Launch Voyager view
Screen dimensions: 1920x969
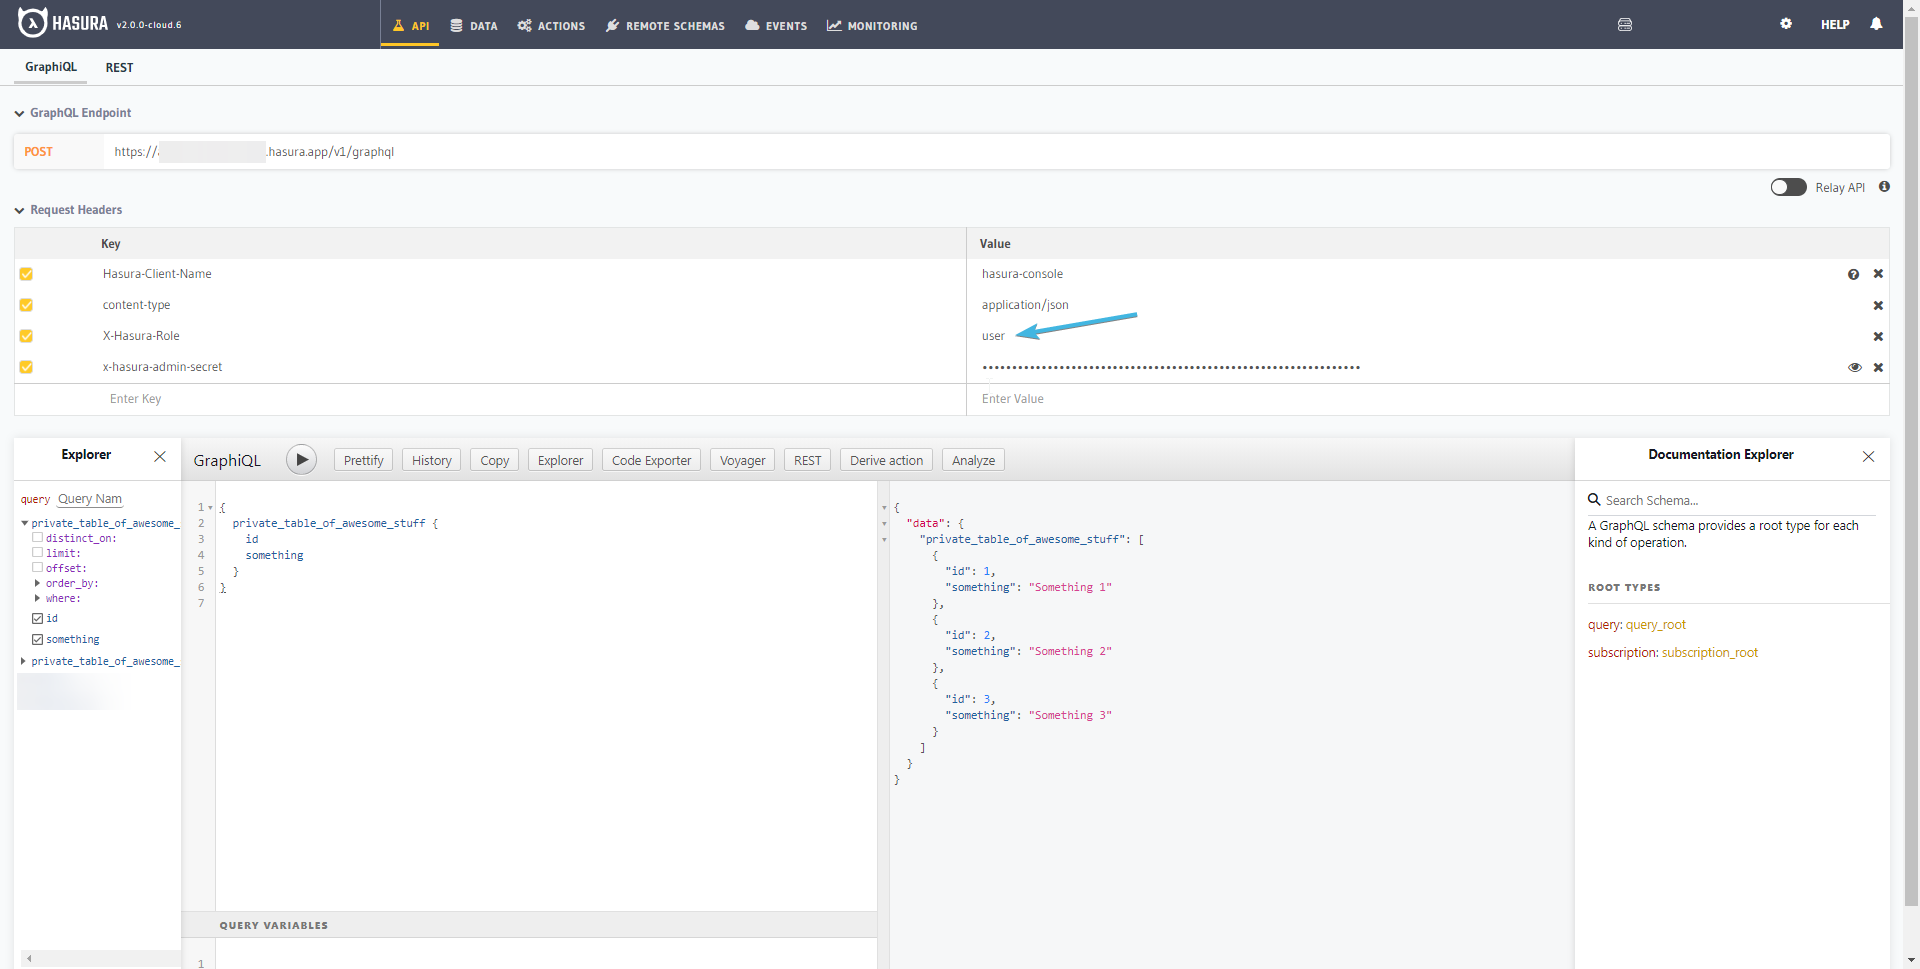click(742, 460)
